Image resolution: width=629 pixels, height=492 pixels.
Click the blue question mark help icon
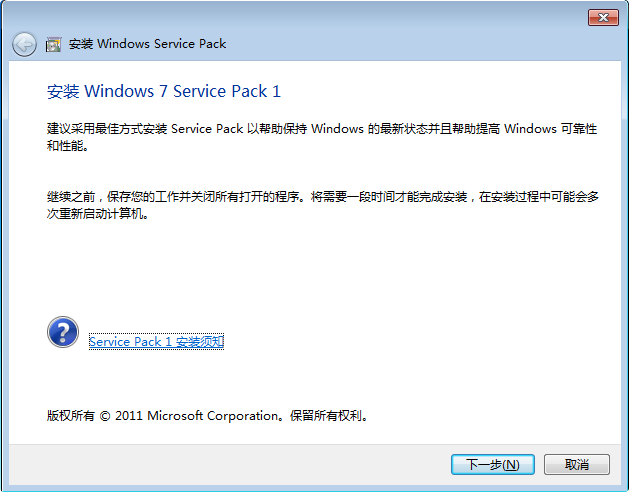tap(63, 332)
